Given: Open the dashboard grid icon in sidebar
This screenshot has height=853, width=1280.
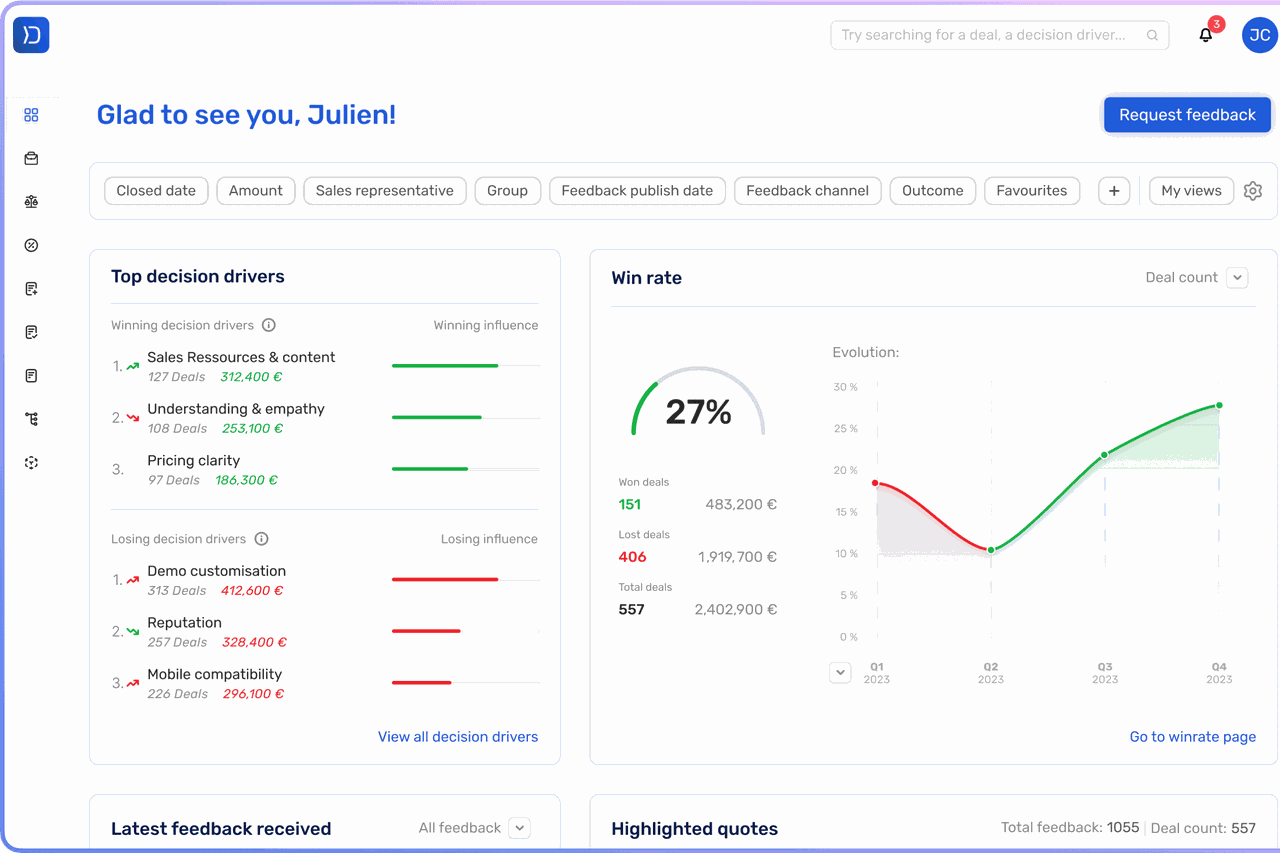Looking at the screenshot, I should pos(31,115).
